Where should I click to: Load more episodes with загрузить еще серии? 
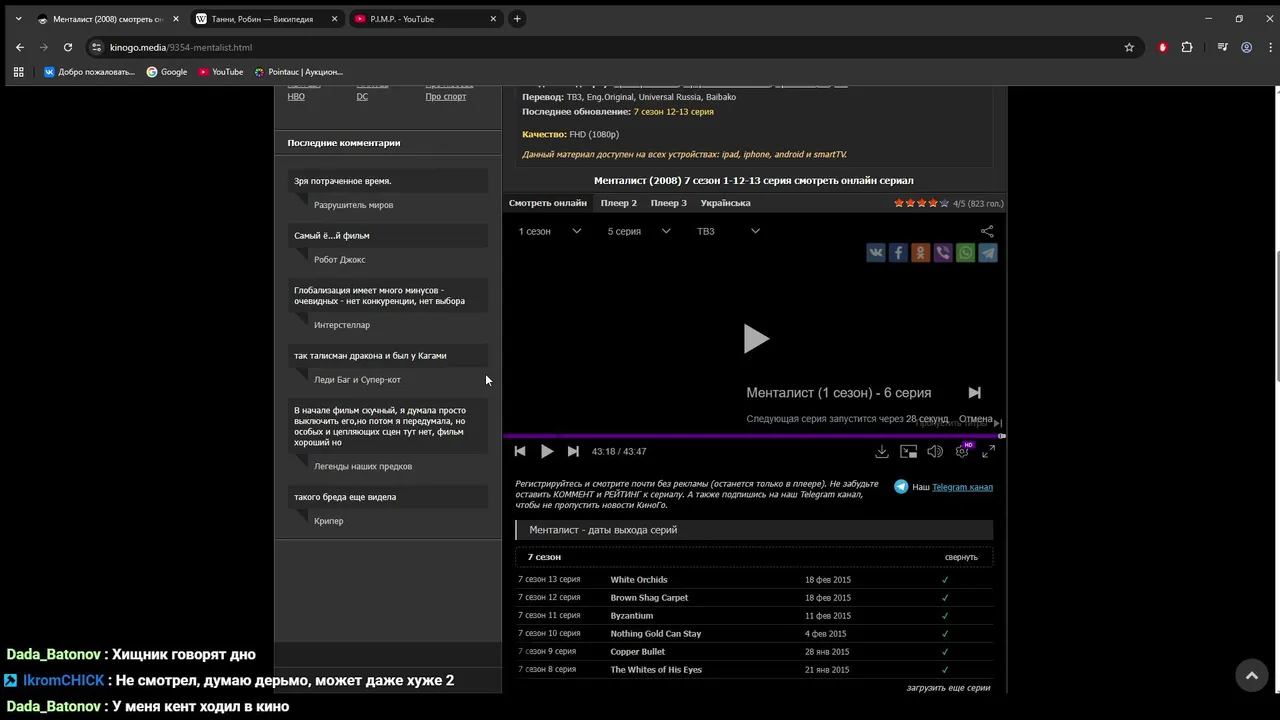(948, 688)
